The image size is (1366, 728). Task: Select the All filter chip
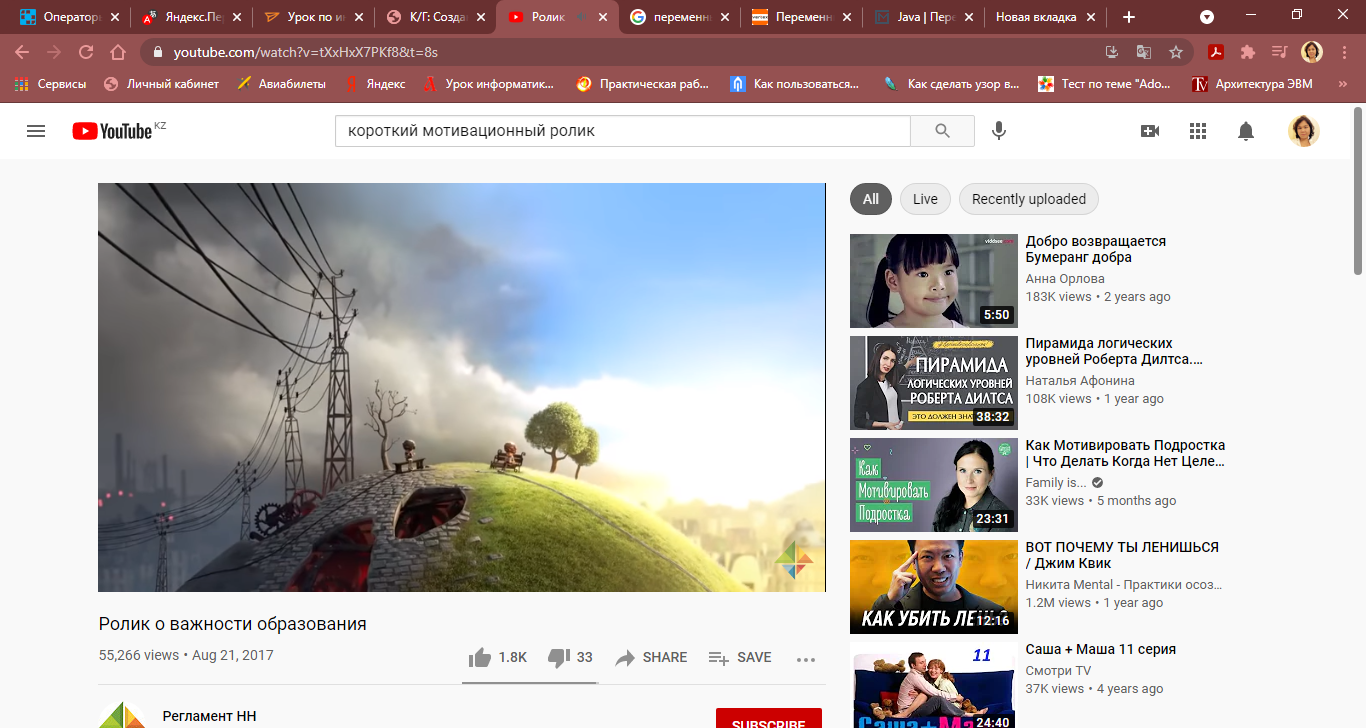point(871,199)
